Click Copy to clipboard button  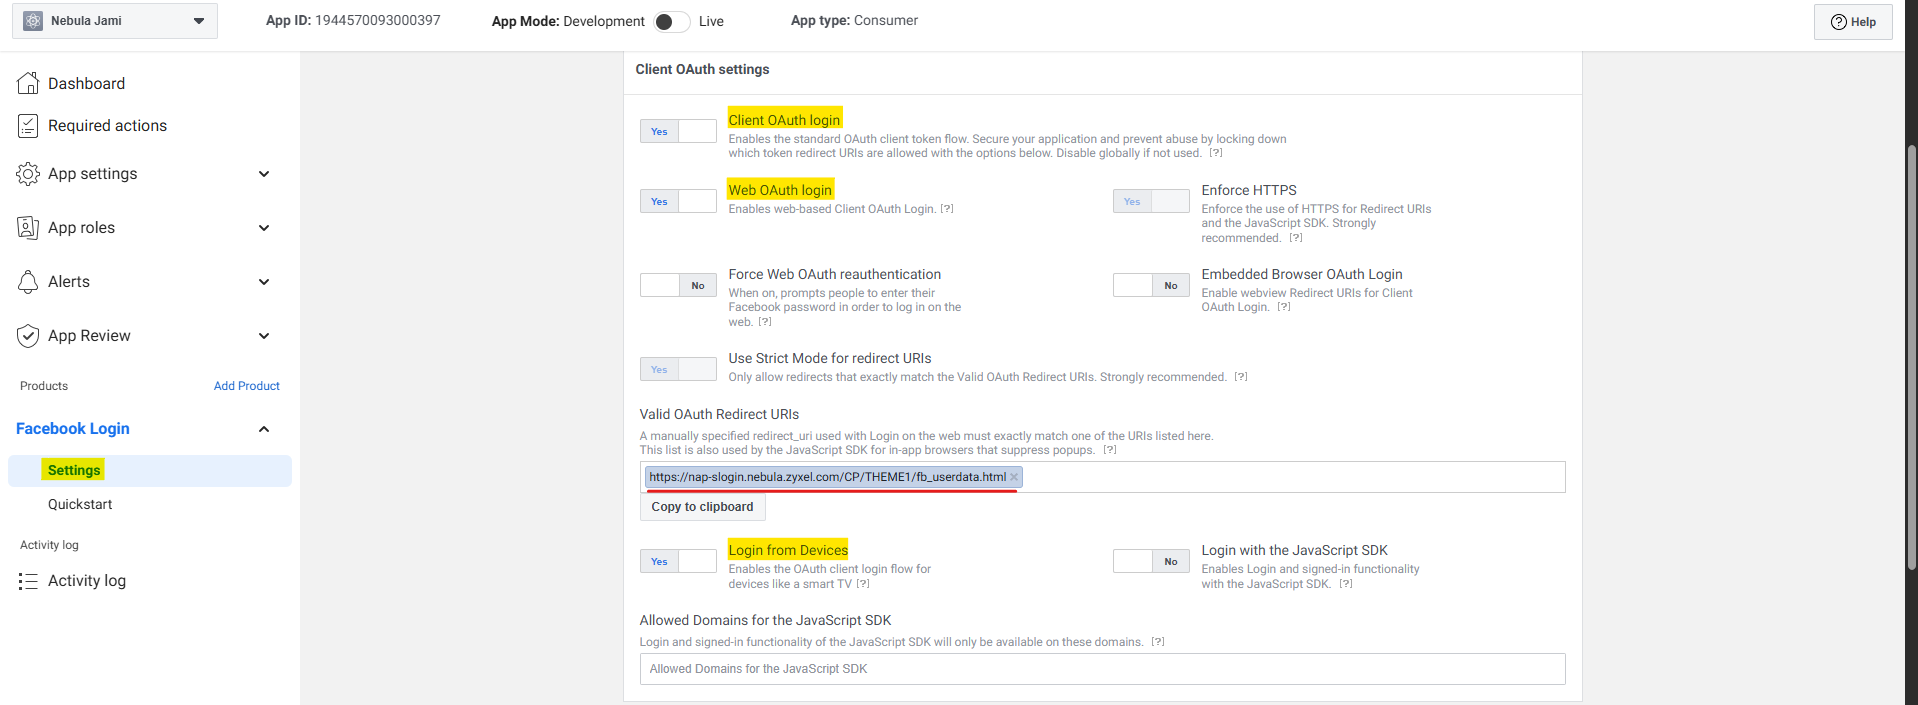click(x=702, y=507)
